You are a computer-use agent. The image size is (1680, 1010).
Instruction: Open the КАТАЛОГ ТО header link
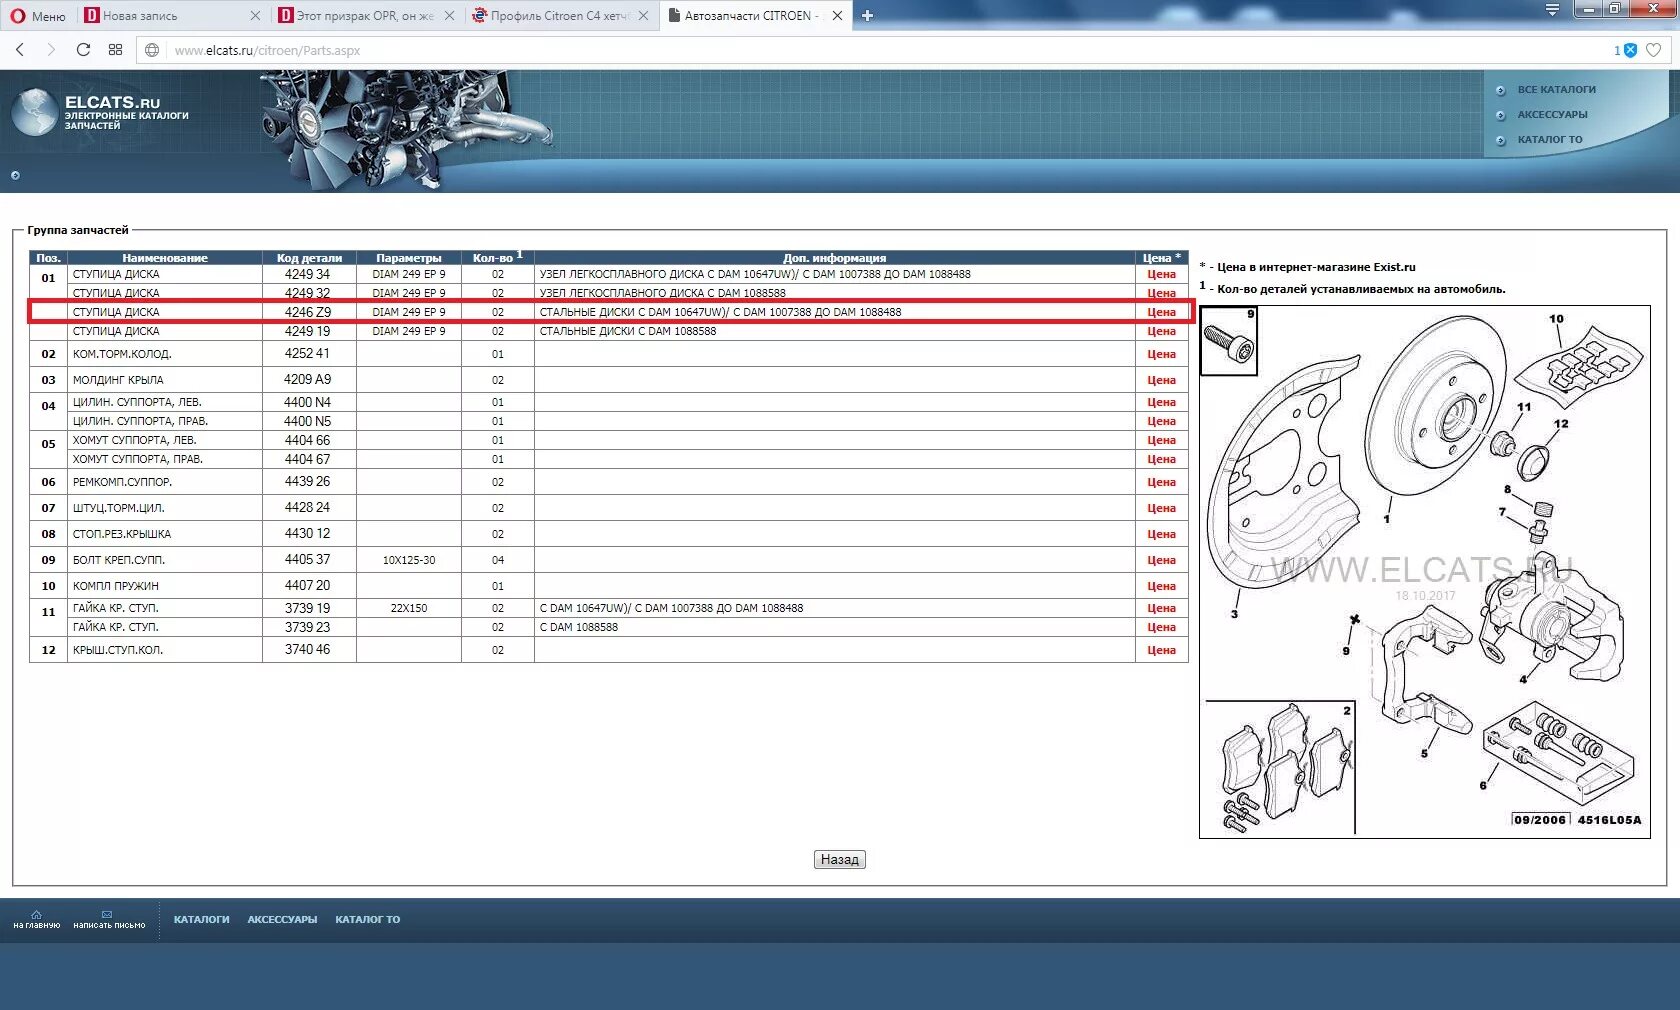click(x=1550, y=140)
